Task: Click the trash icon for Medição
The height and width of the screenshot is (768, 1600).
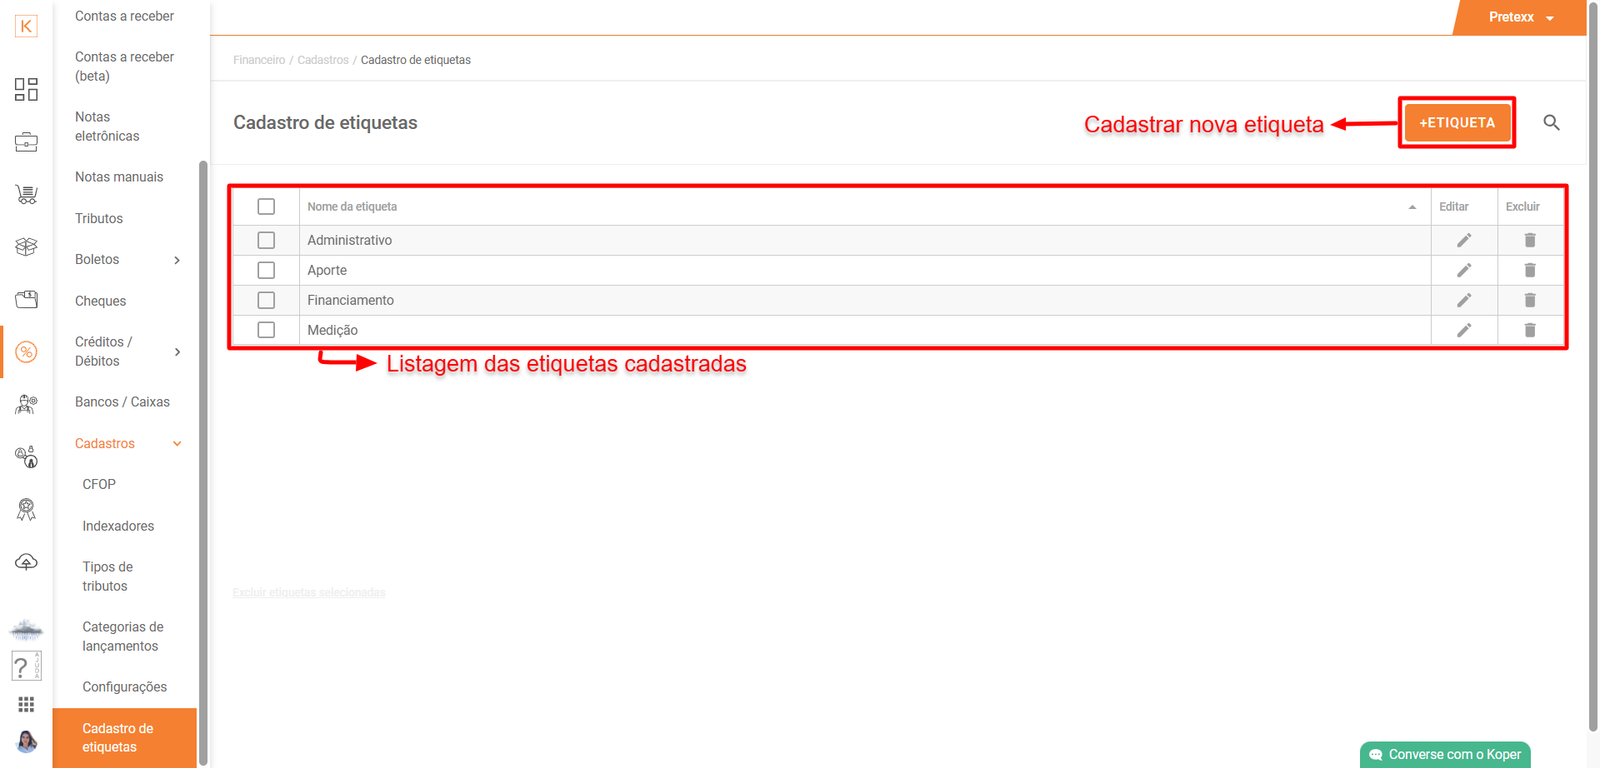Action: tap(1529, 330)
